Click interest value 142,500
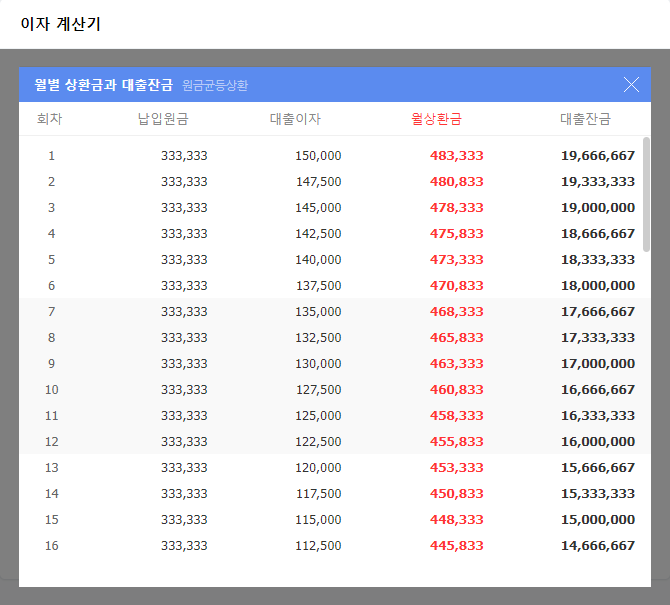Image resolution: width=670 pixels, height=605 pixels. pyautogui.click(x=318, y=234)
